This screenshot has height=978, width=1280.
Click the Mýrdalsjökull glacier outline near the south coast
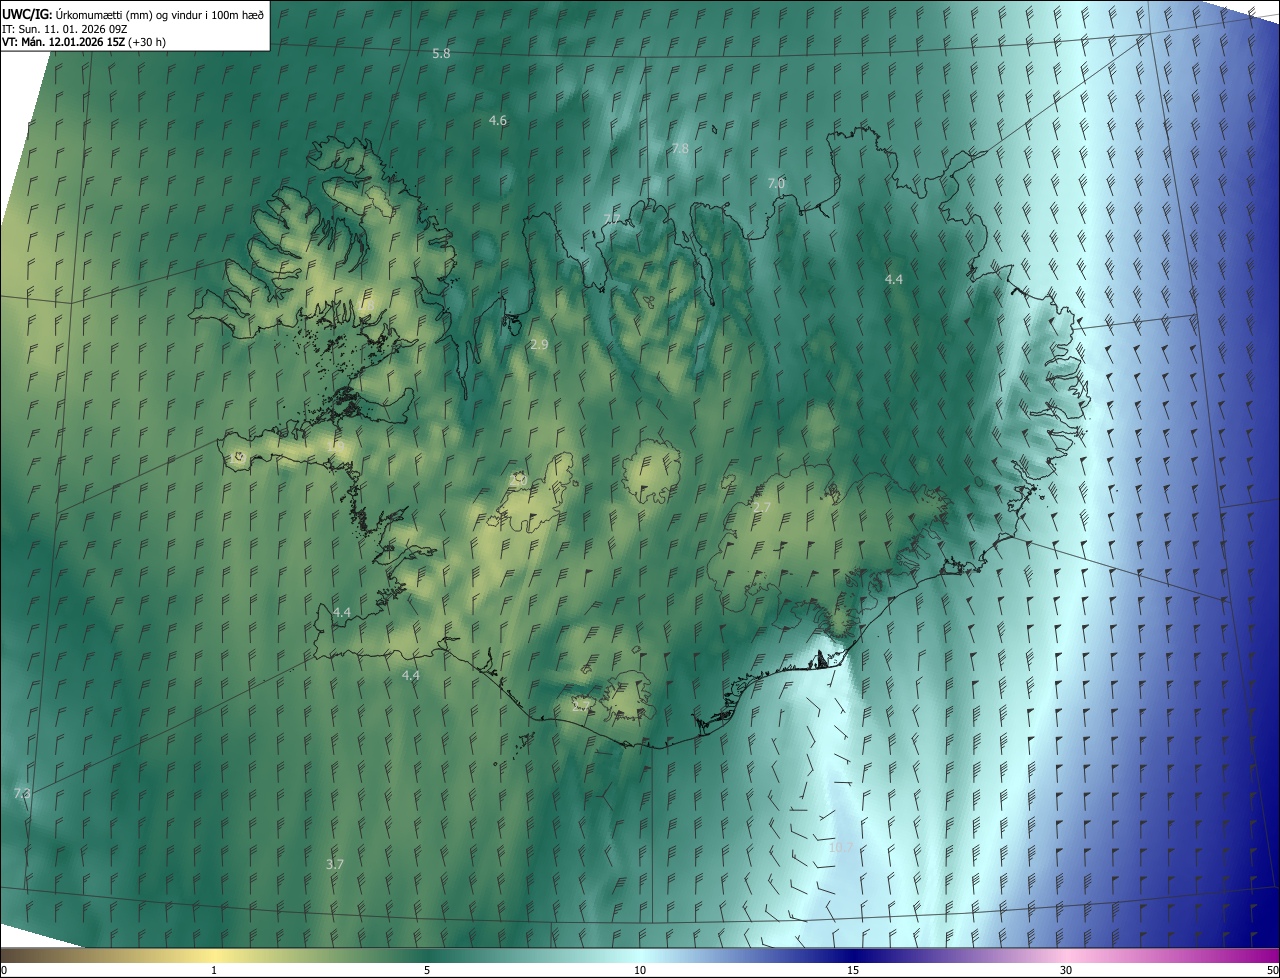(627, 697)
